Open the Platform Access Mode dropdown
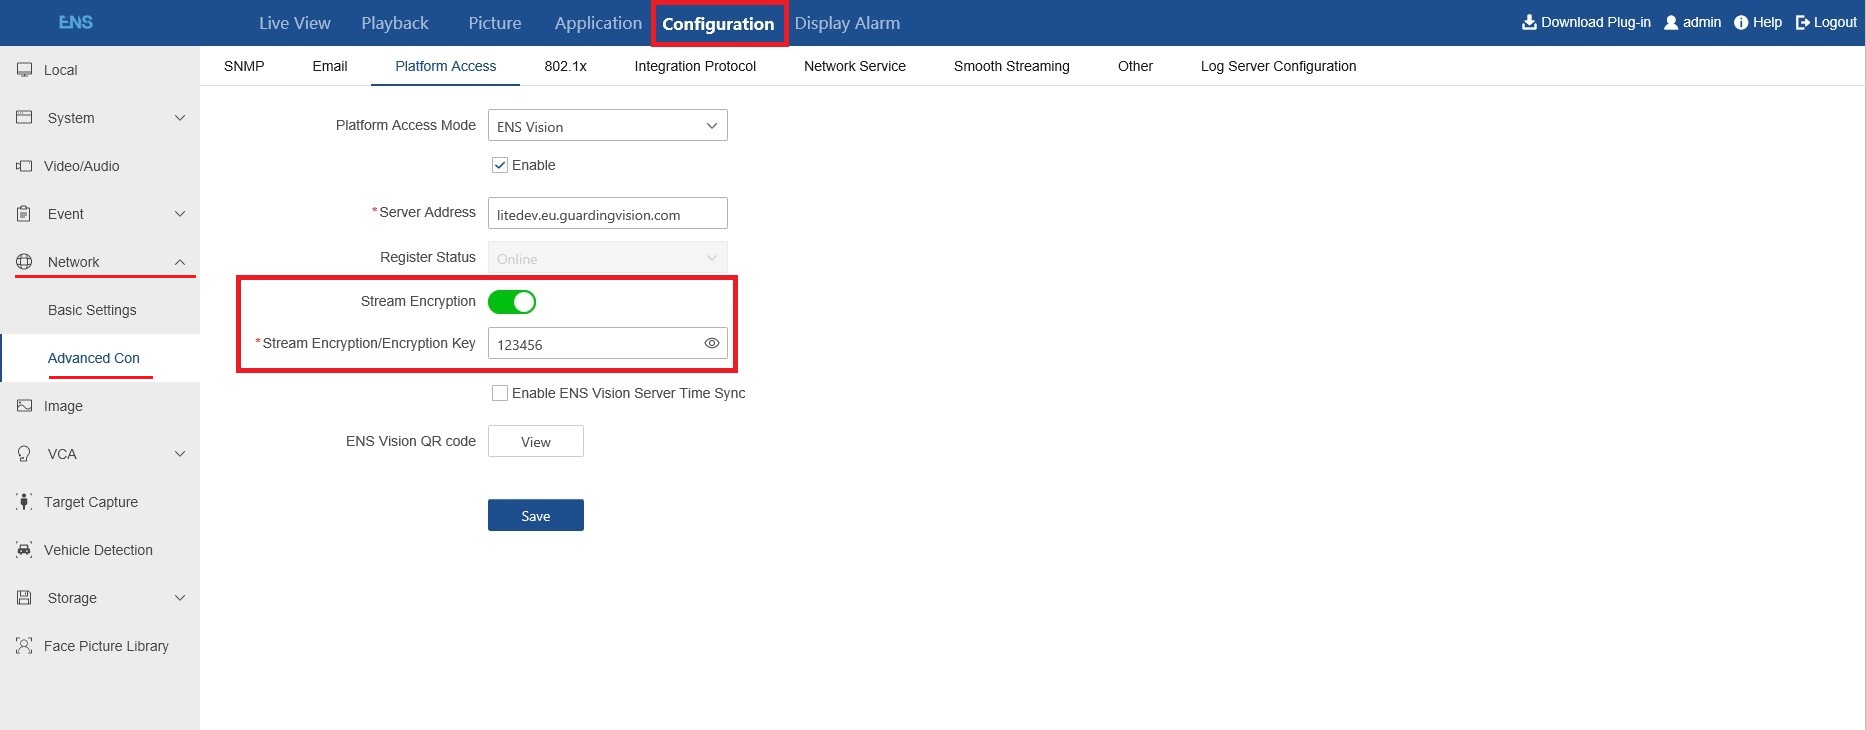 click(x=607, y=126)
